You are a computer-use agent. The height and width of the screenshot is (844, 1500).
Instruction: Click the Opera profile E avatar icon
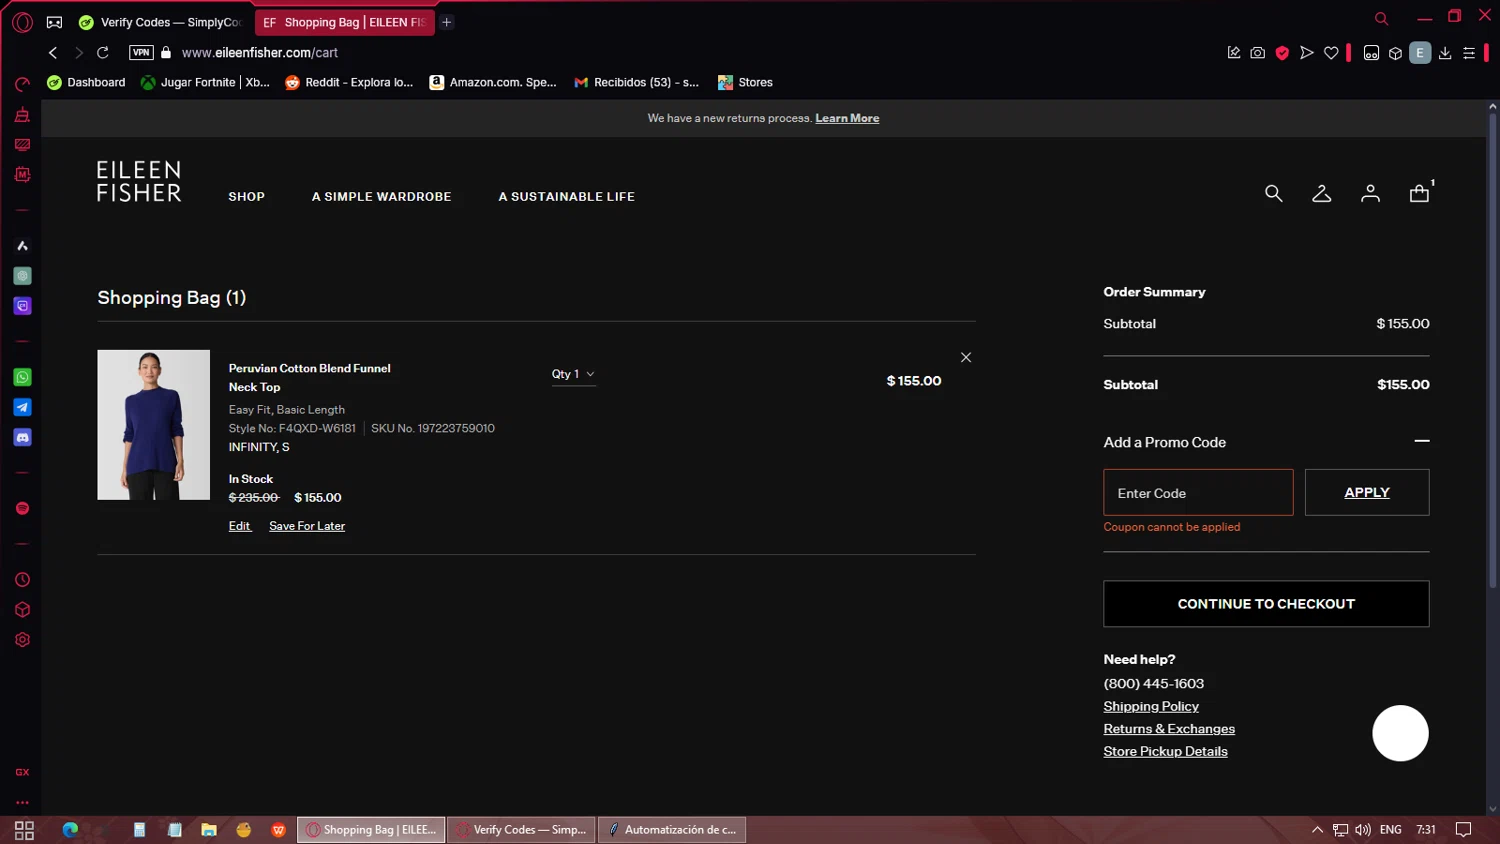pos(1420,53)
